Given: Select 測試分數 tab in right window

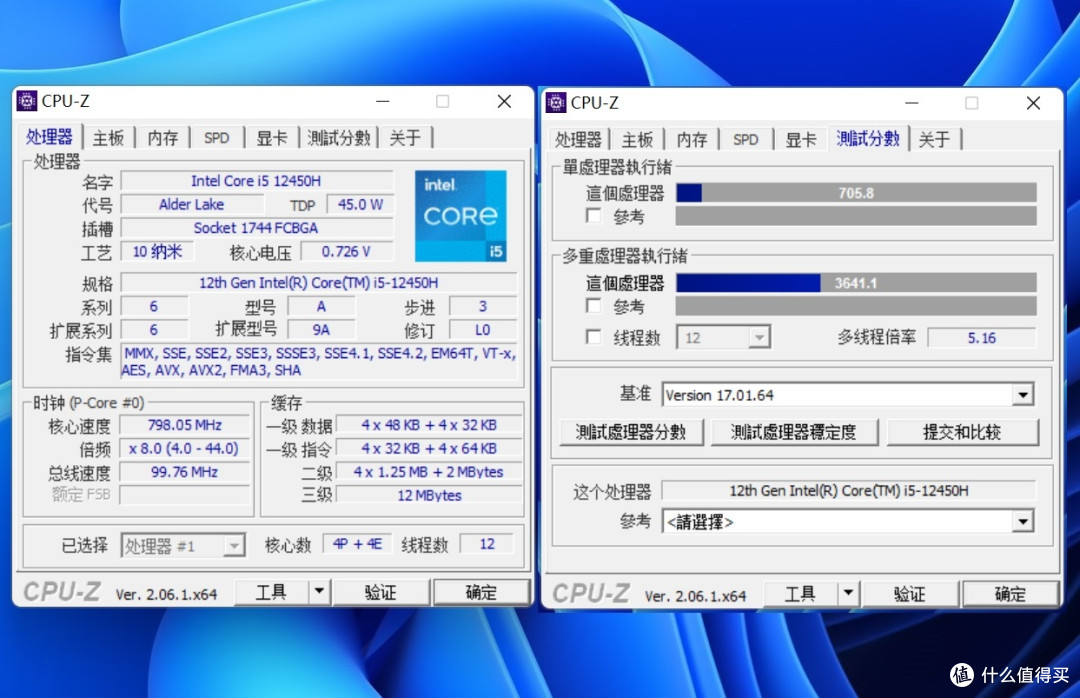Looking at the screenshot, I should click(868, 138).
